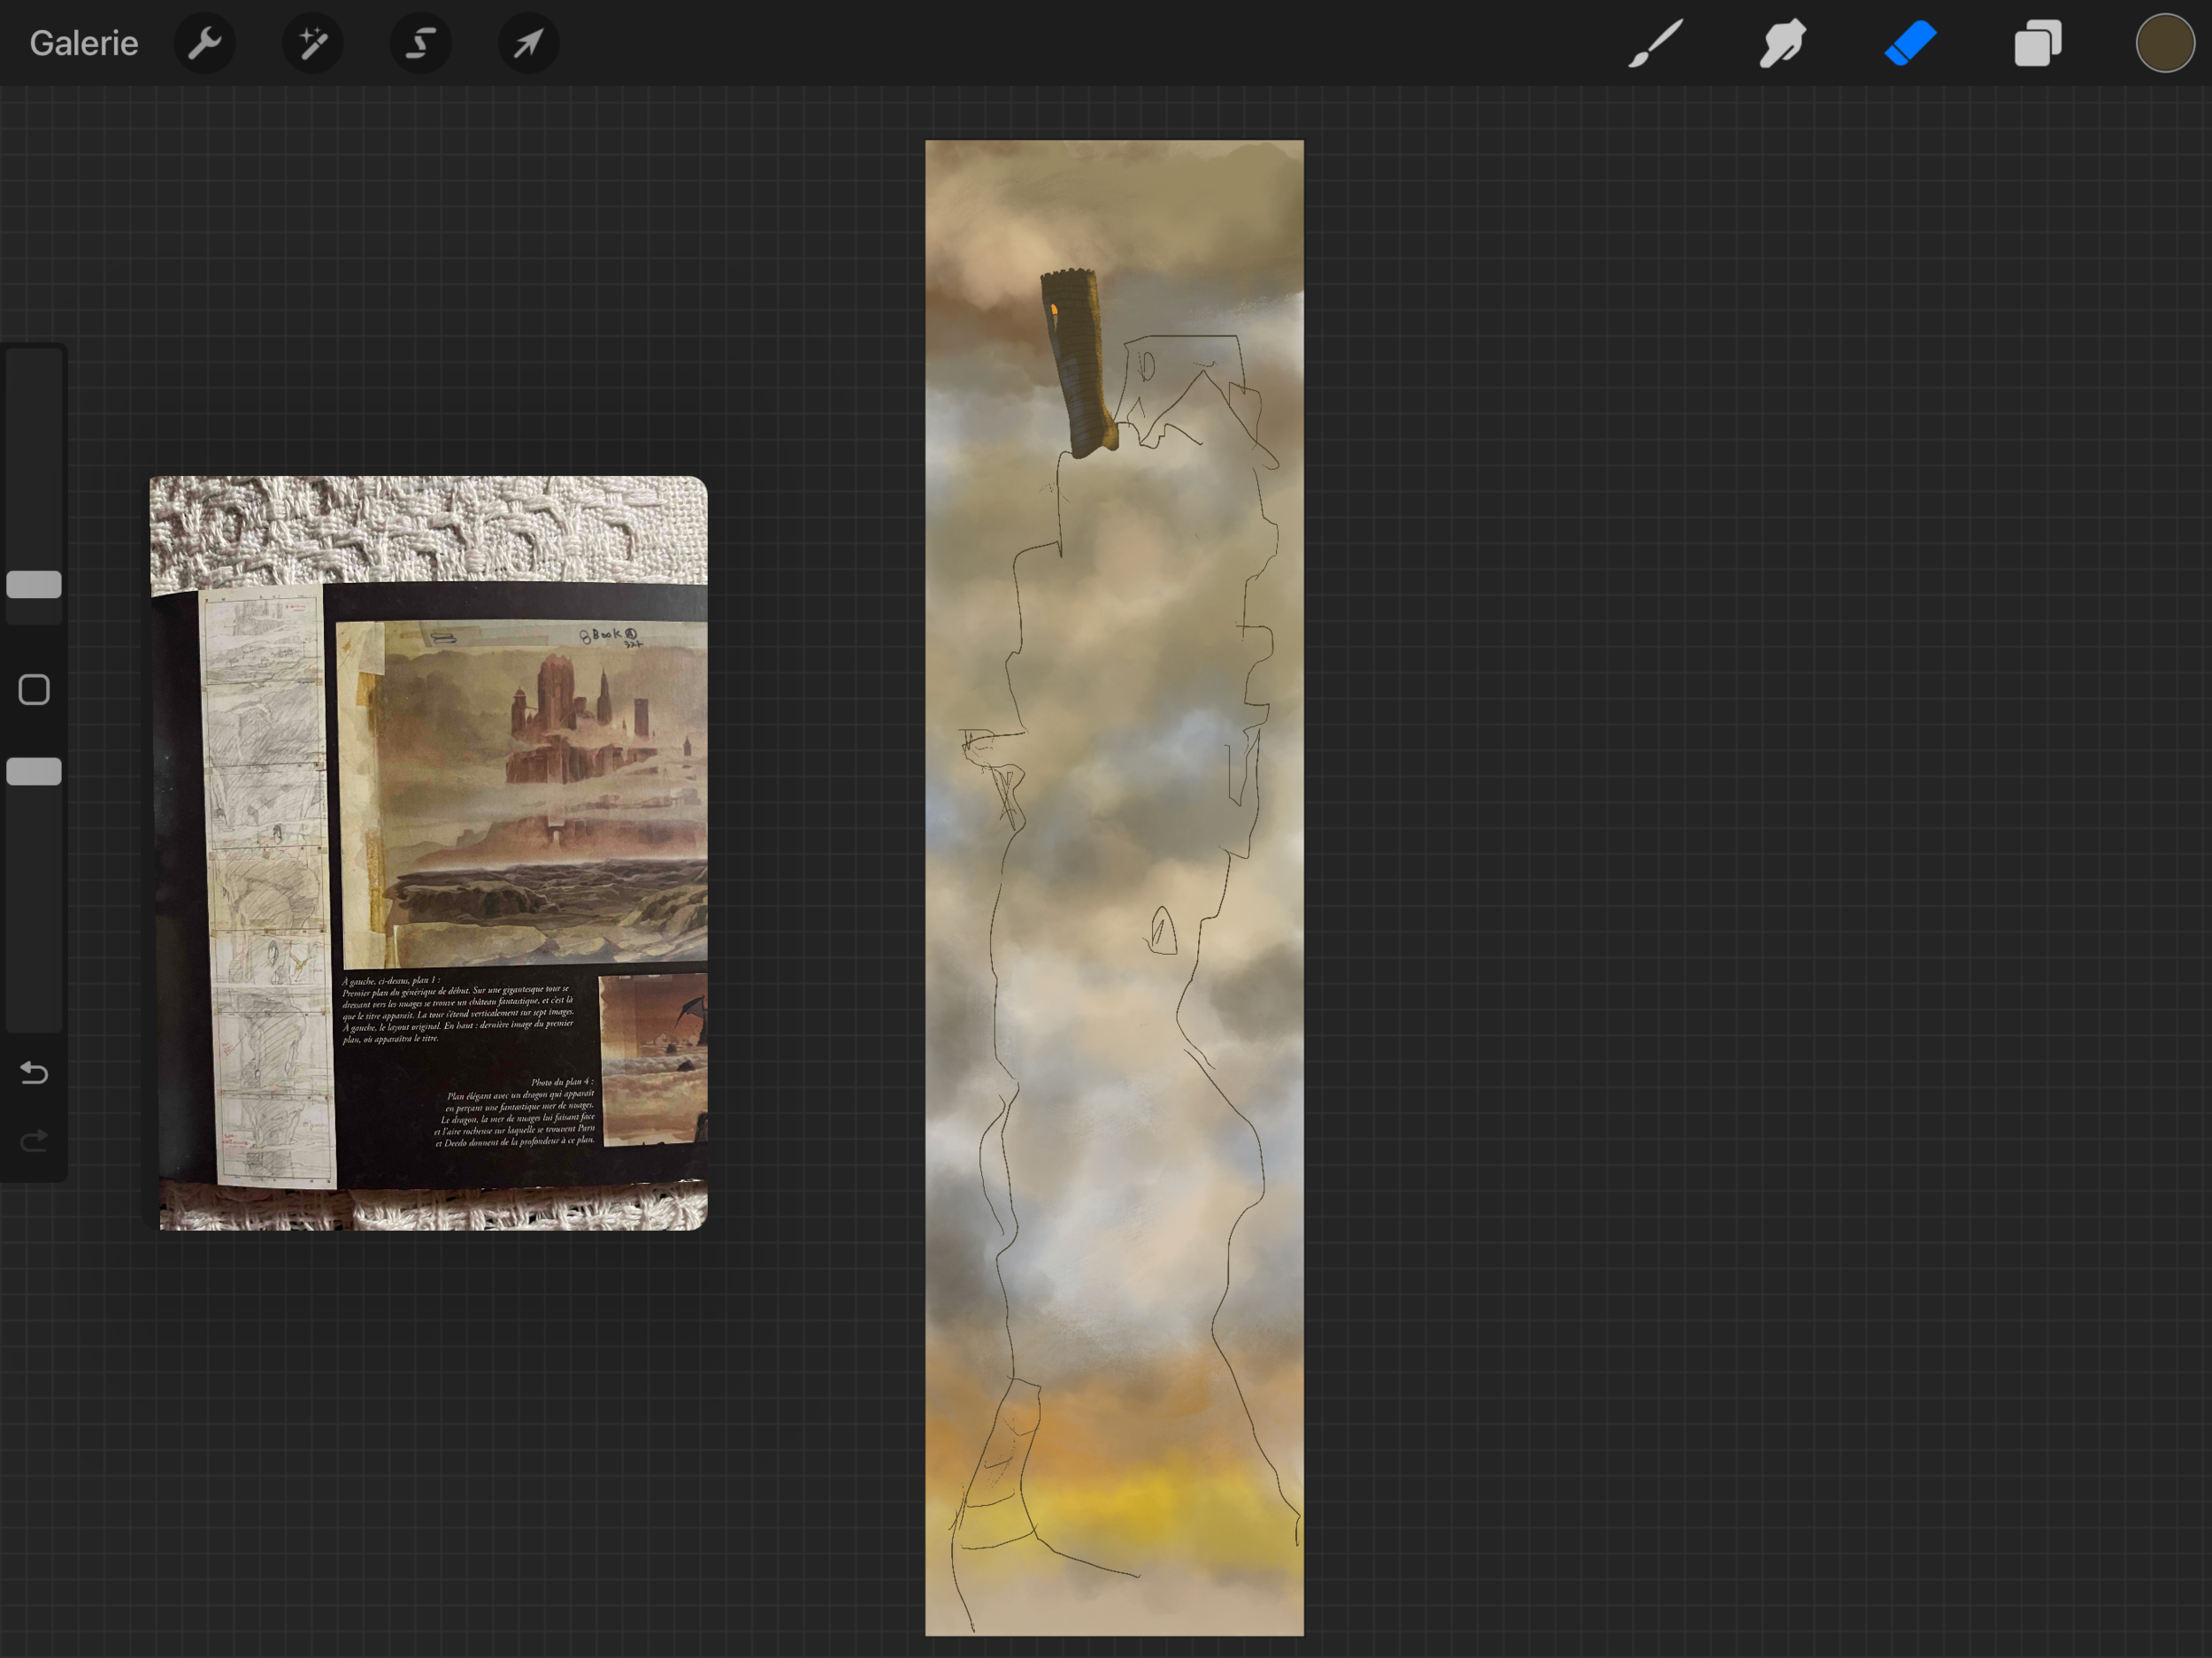Tap the brush opacity slider handle
The image size is (2212, 1658).
point(34,771)
